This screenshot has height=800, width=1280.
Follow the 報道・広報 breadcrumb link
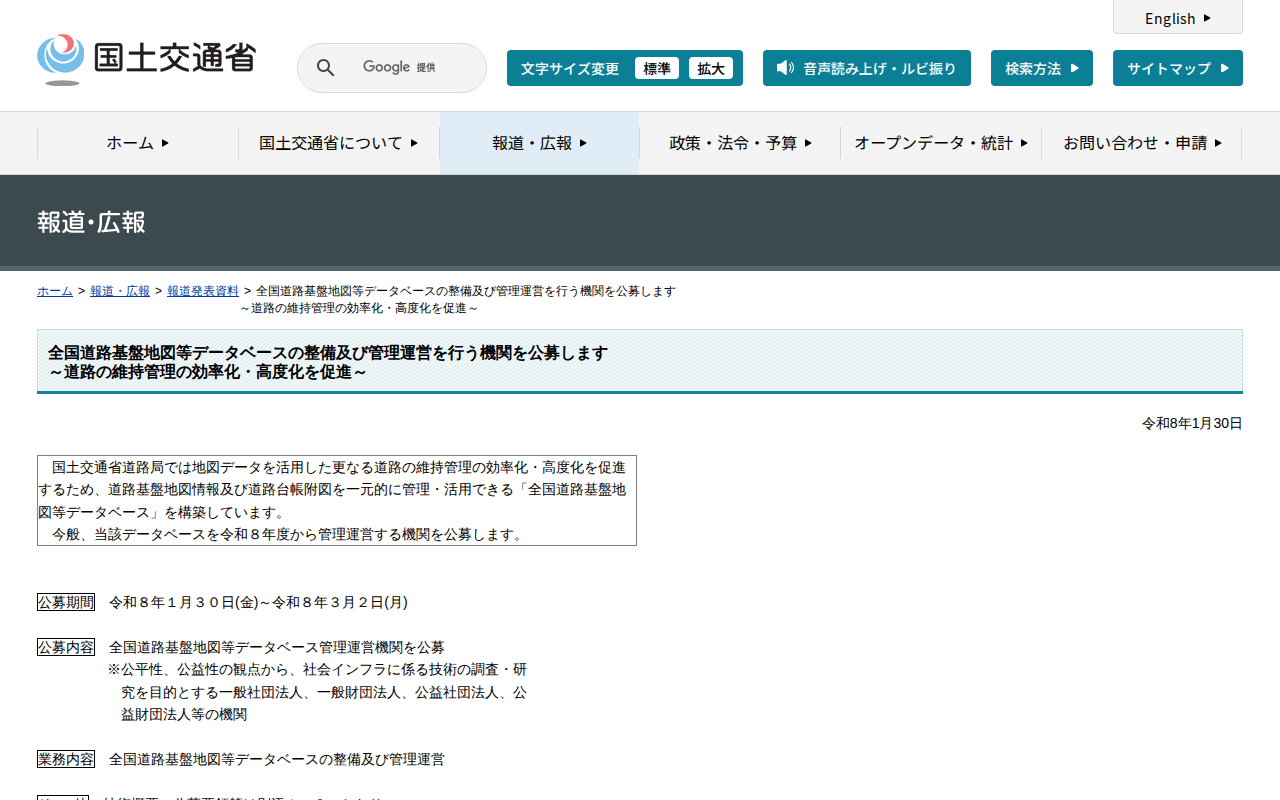click(x=120, y=291)
